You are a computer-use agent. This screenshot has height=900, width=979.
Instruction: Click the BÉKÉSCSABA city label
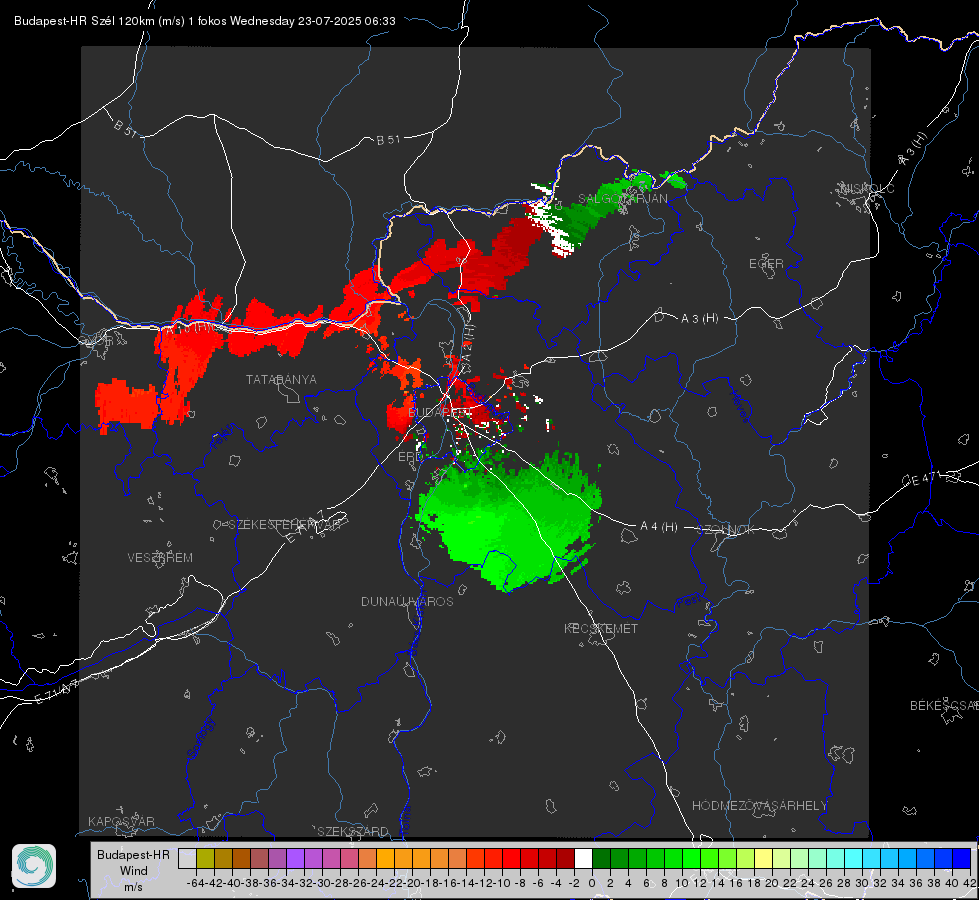coord(944,706)
